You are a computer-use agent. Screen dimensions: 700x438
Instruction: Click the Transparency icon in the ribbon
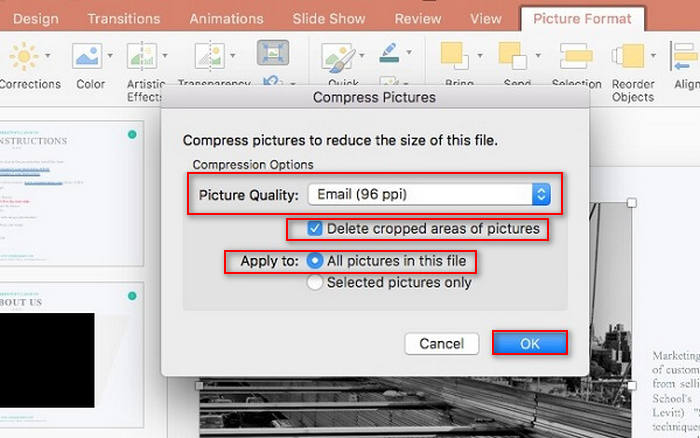click(208, 58)
